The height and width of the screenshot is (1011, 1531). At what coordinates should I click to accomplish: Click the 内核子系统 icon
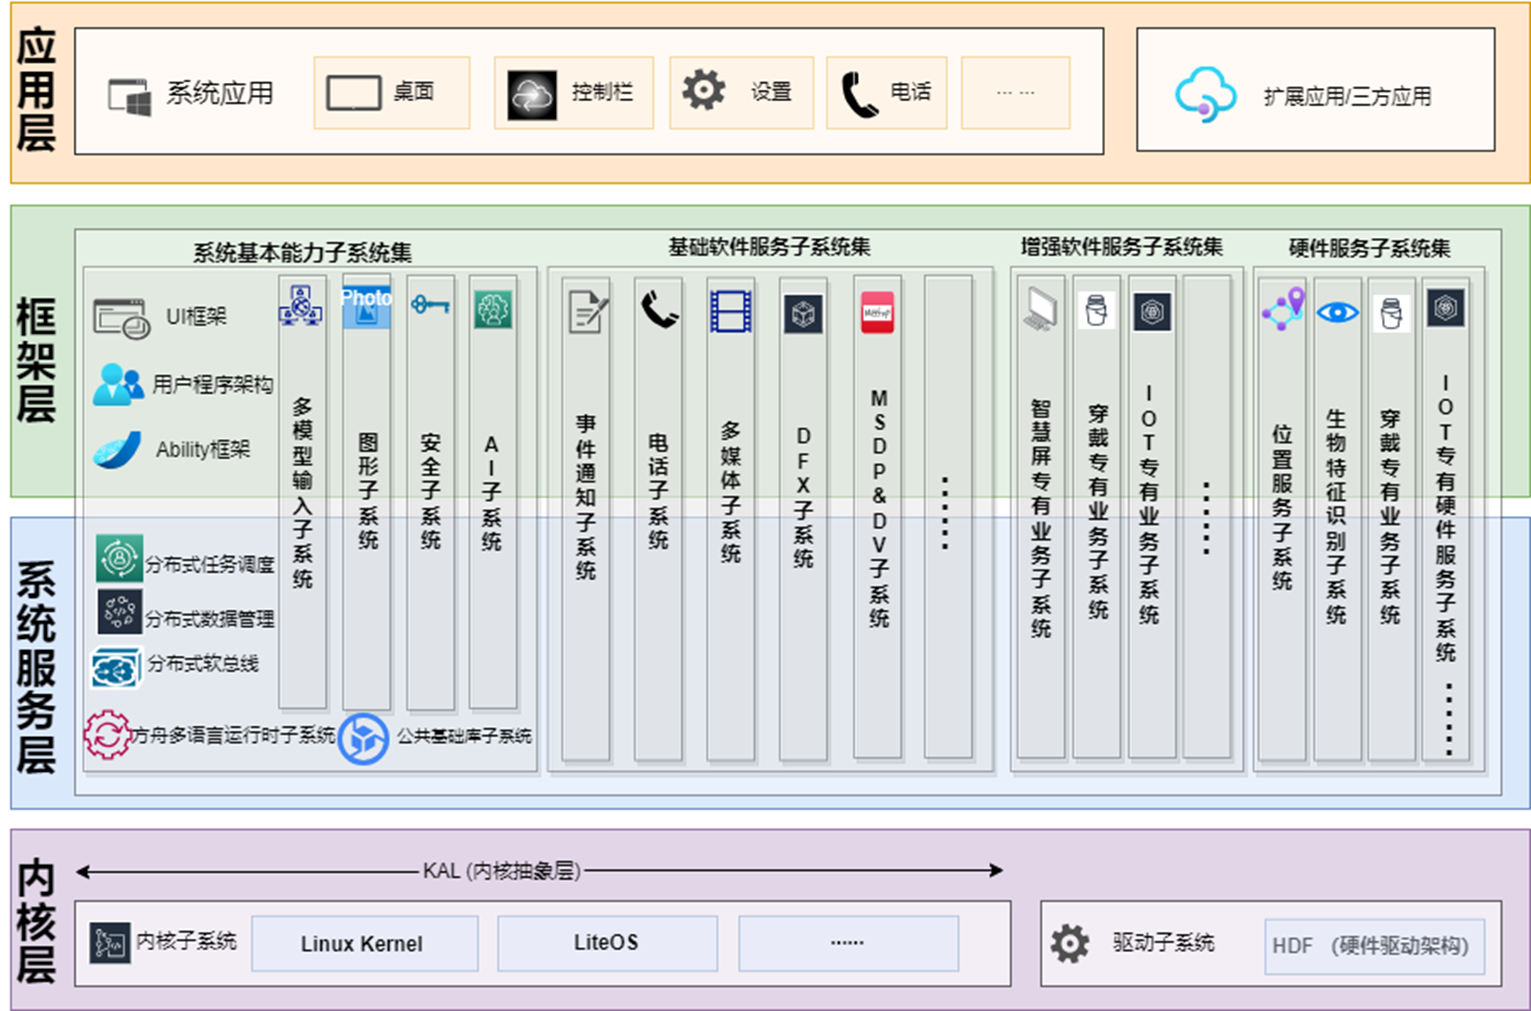110,943
